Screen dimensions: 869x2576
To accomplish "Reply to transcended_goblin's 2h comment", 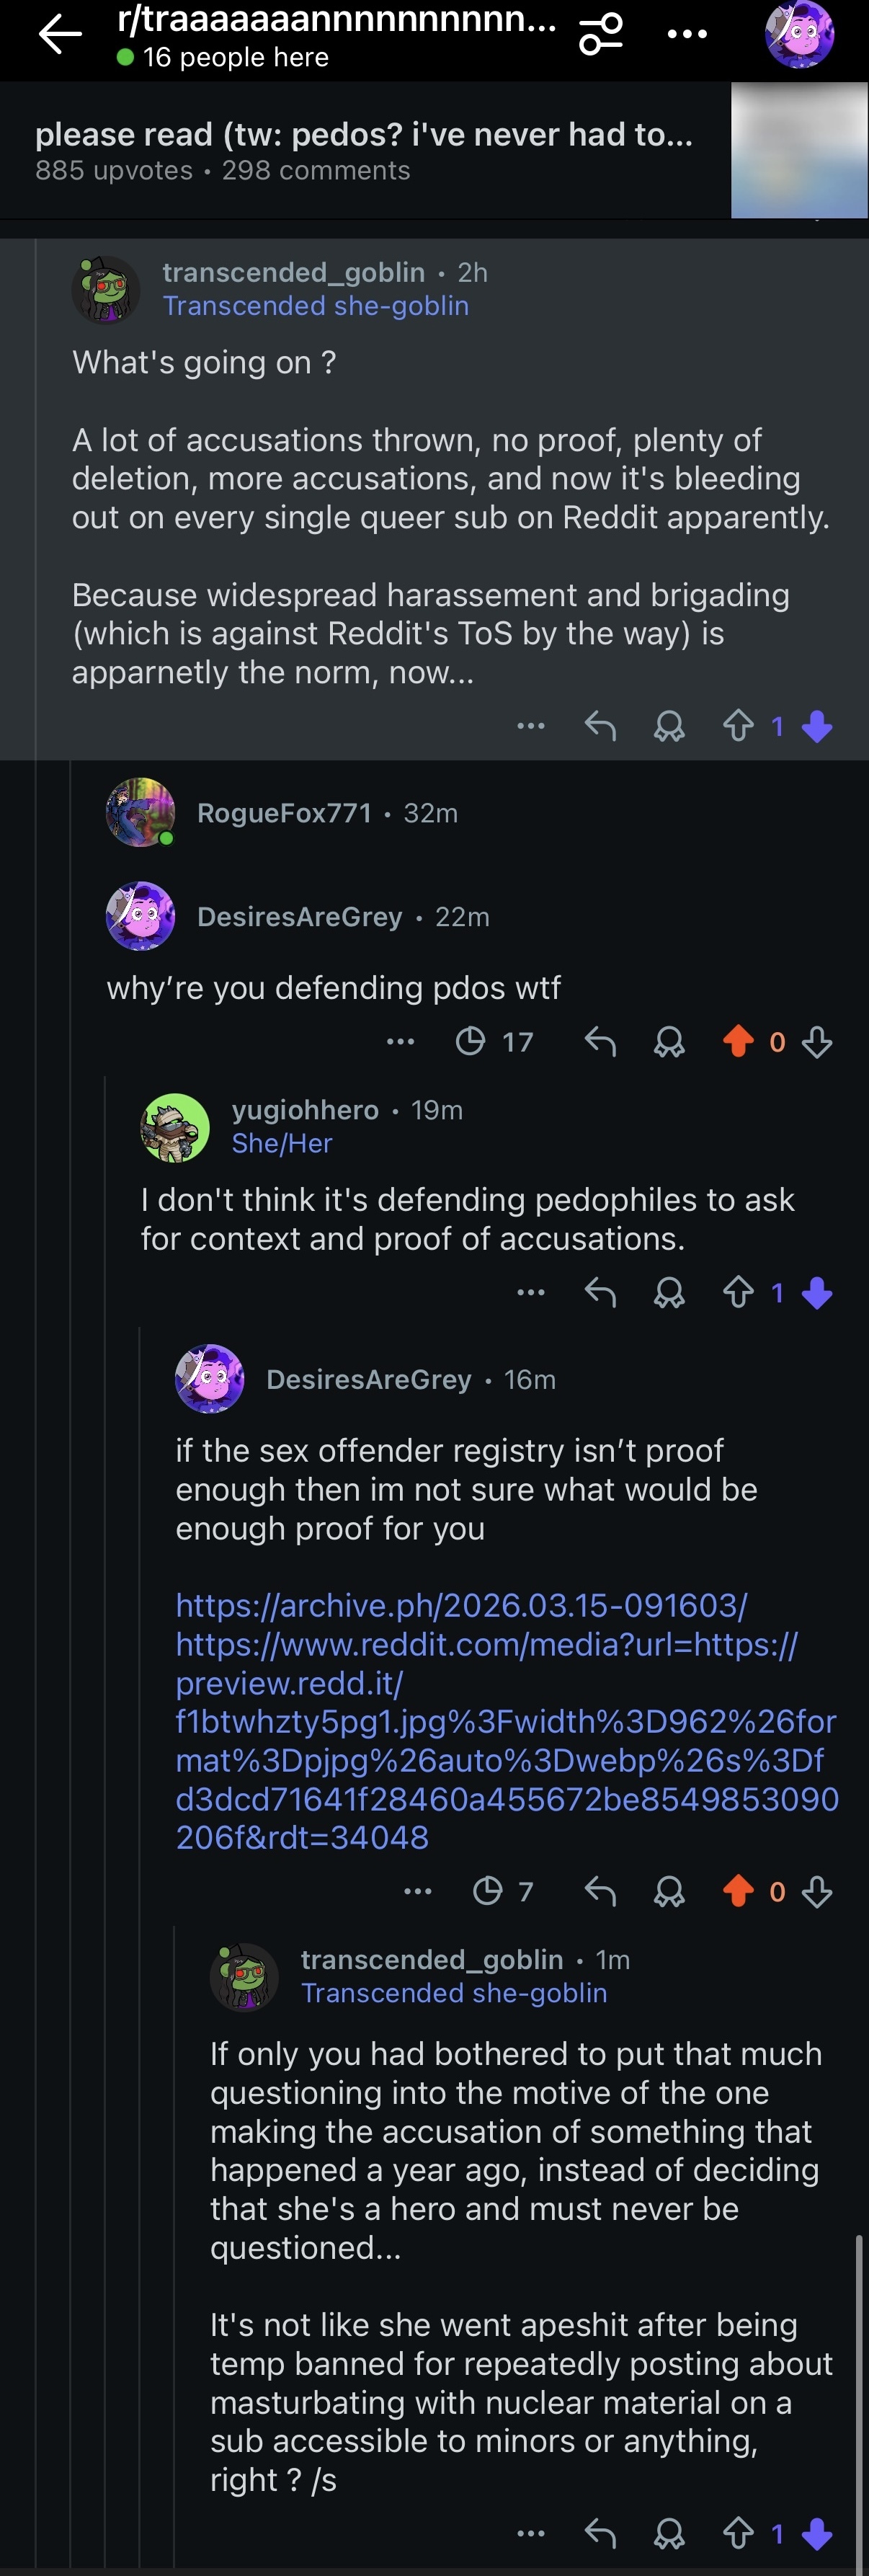I will (600, 726).
